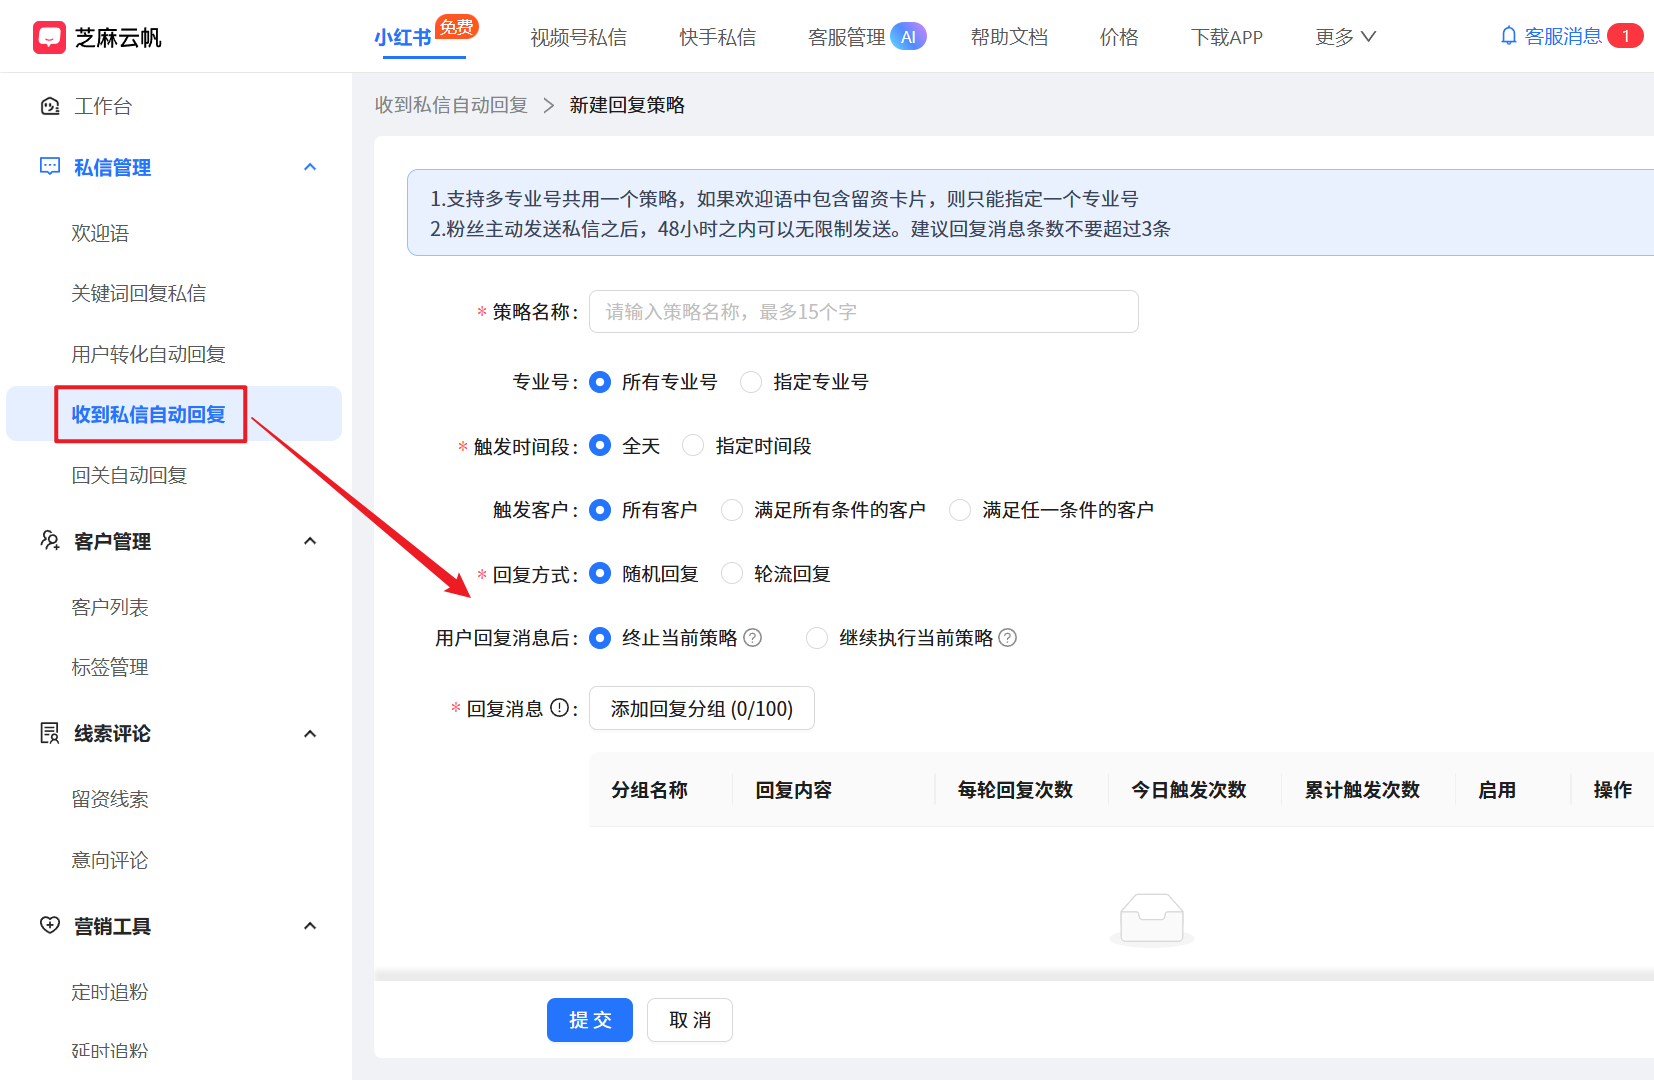Select the 指定专业号 radio option
The height and width of the screenshot is (1080, 1654).
(751, 382)
